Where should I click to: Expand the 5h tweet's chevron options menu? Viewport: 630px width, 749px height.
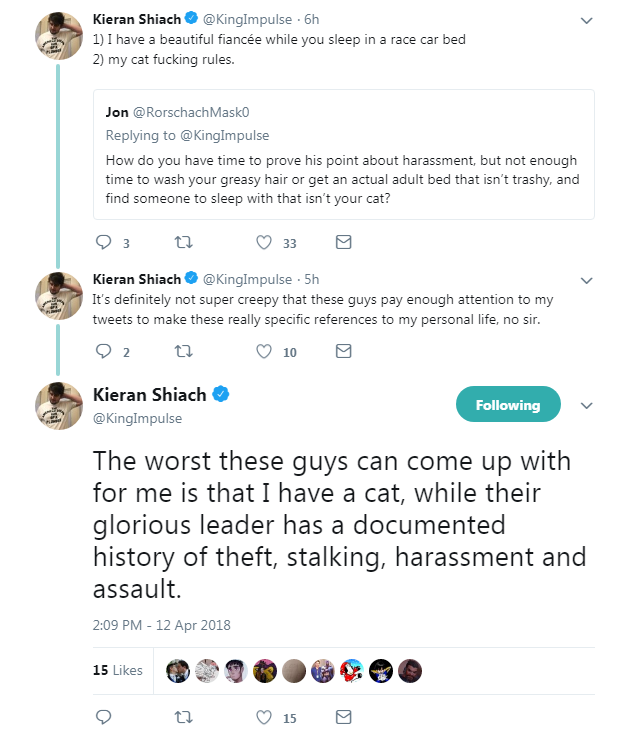587,280
